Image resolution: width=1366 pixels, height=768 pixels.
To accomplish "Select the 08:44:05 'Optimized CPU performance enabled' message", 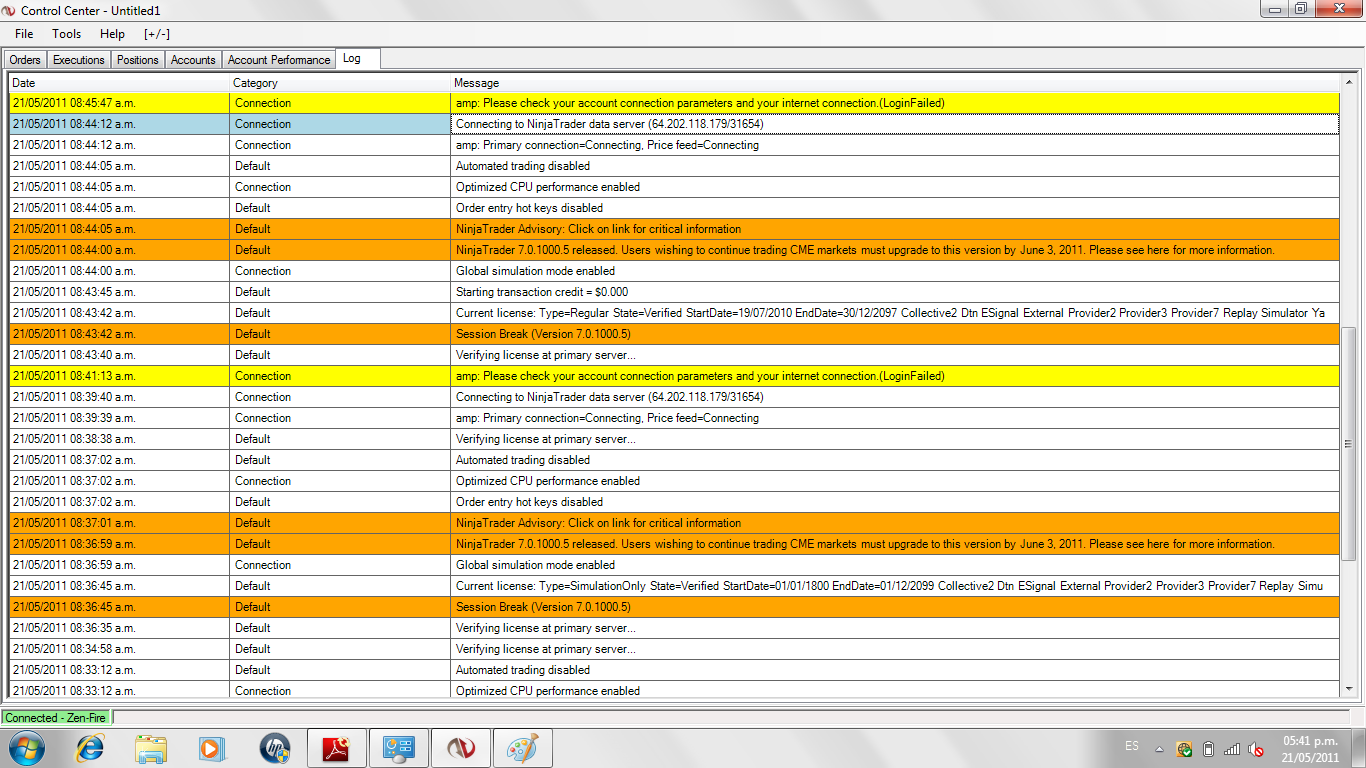I will [x=895, y=187].
